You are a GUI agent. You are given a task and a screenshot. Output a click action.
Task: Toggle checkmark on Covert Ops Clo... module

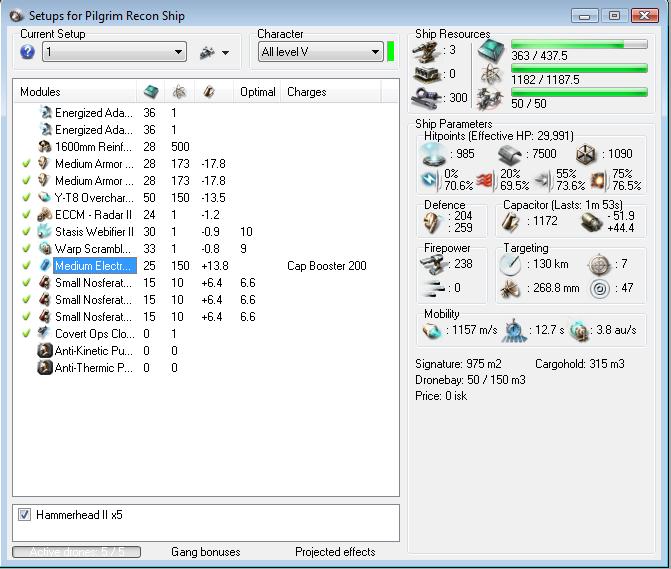point(26,333)
